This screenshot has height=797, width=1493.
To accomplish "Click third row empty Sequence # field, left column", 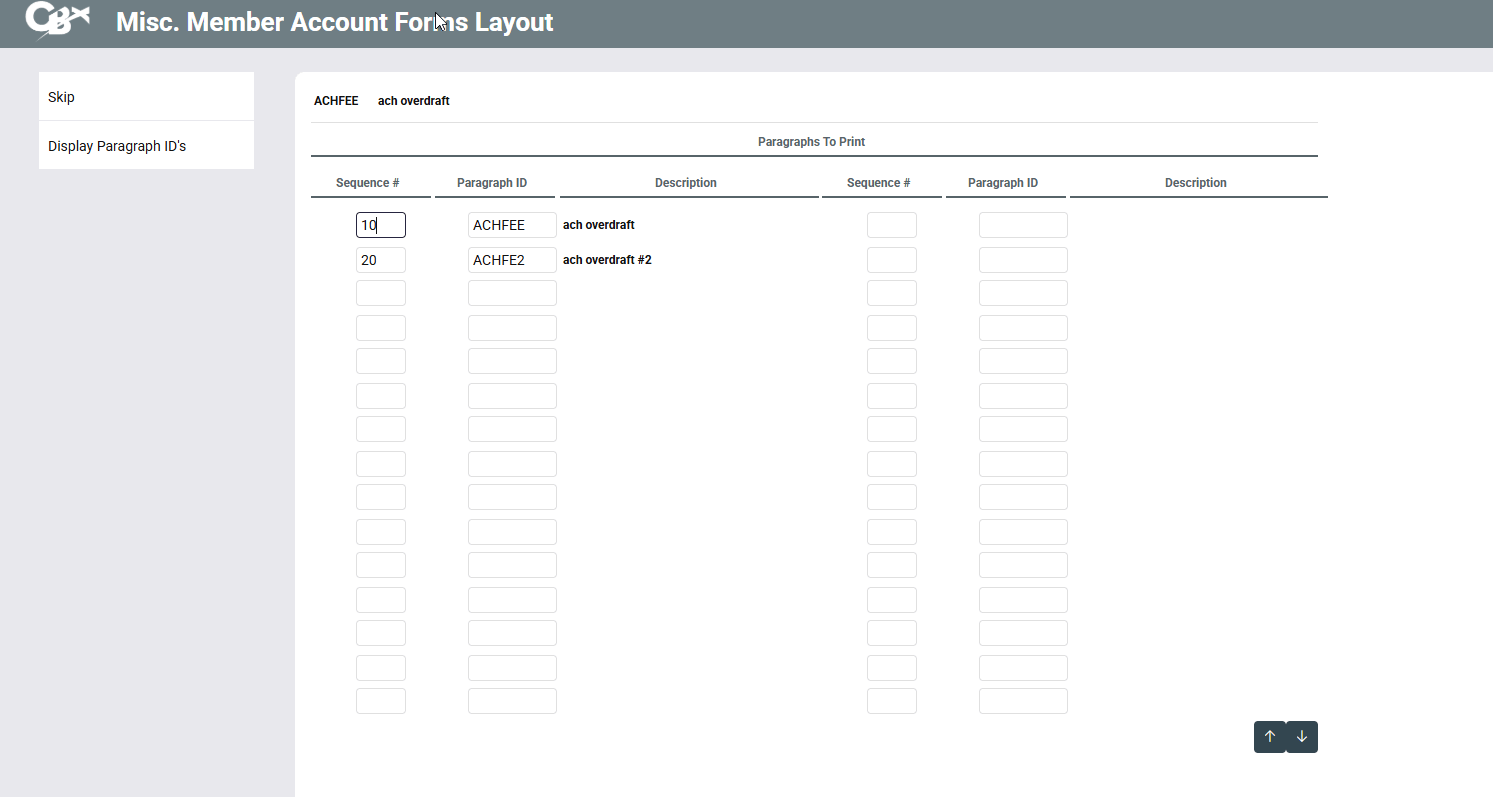I will (x=380, y=293).
